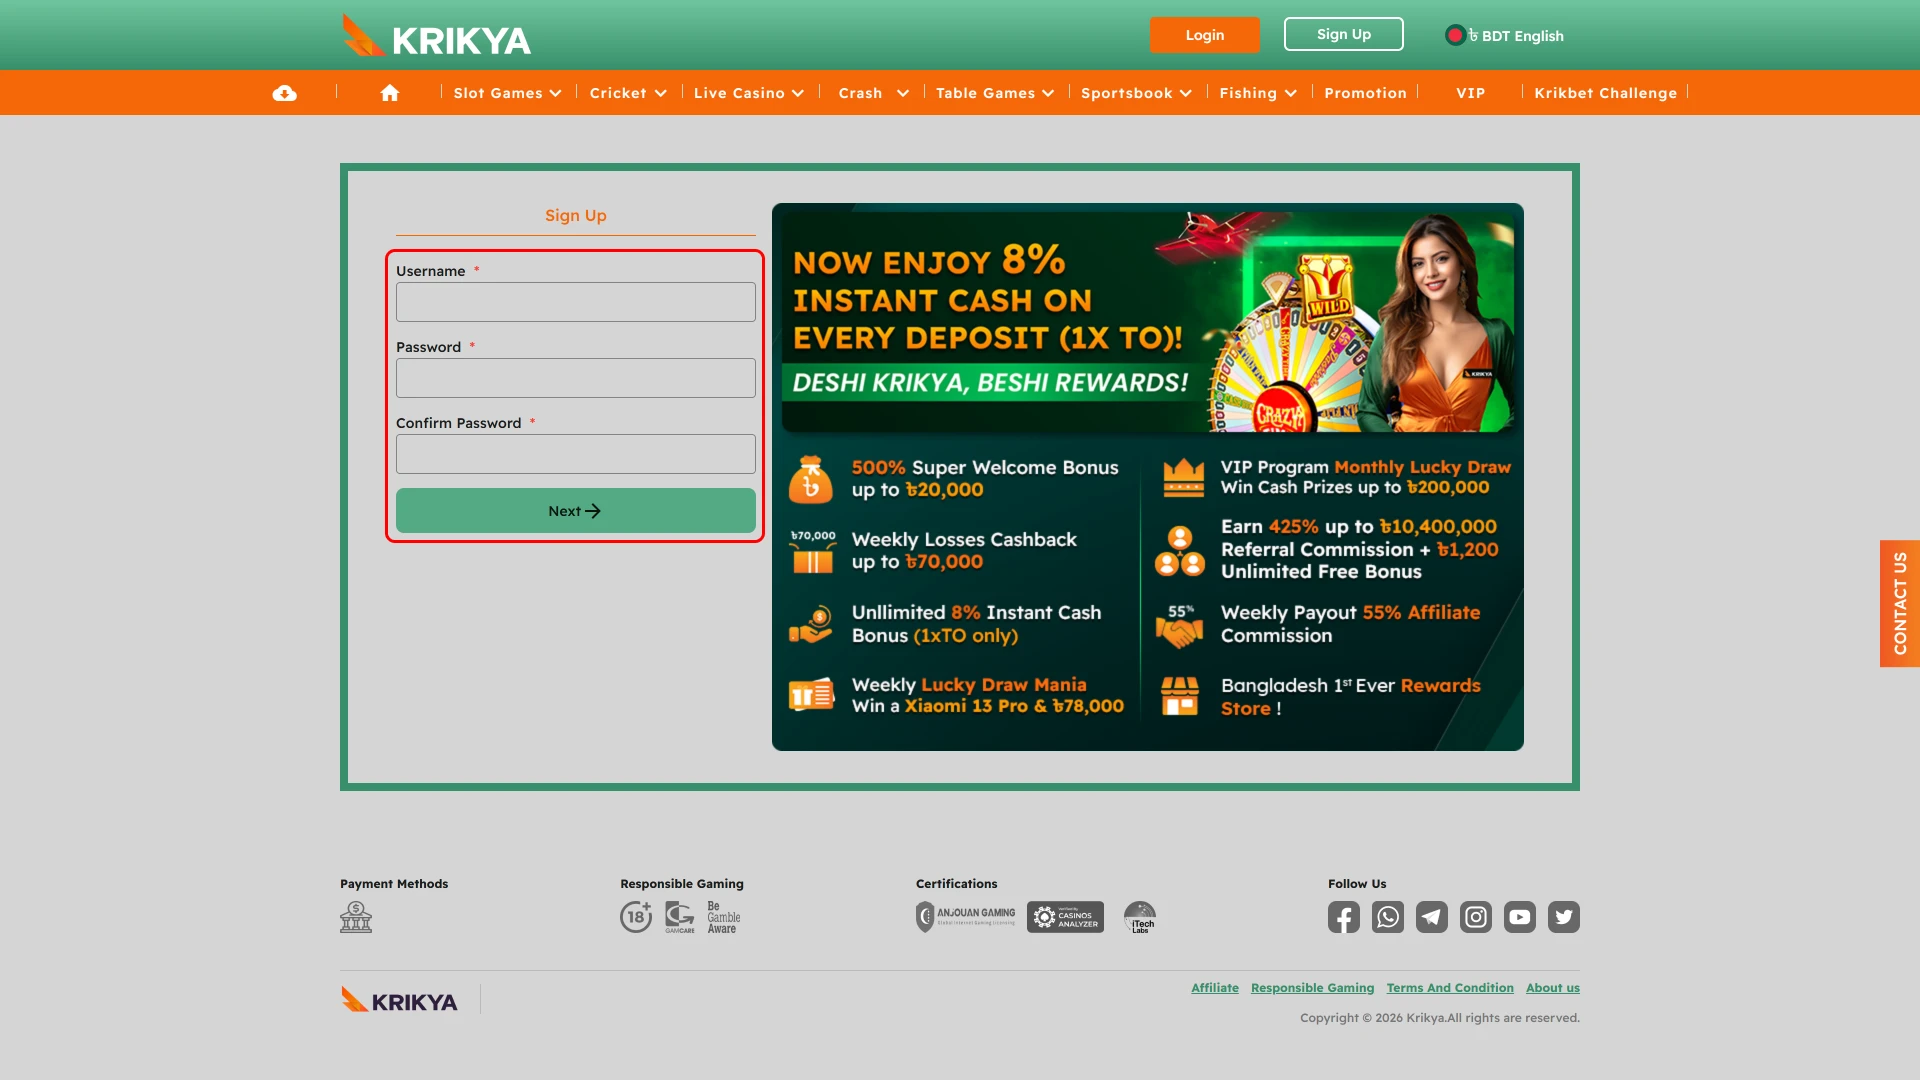The height and width of the screenshot is (1080, 1920).
Task: Click the Super Welcome Bonus money bag icon
Action: [x=811, y=478]
